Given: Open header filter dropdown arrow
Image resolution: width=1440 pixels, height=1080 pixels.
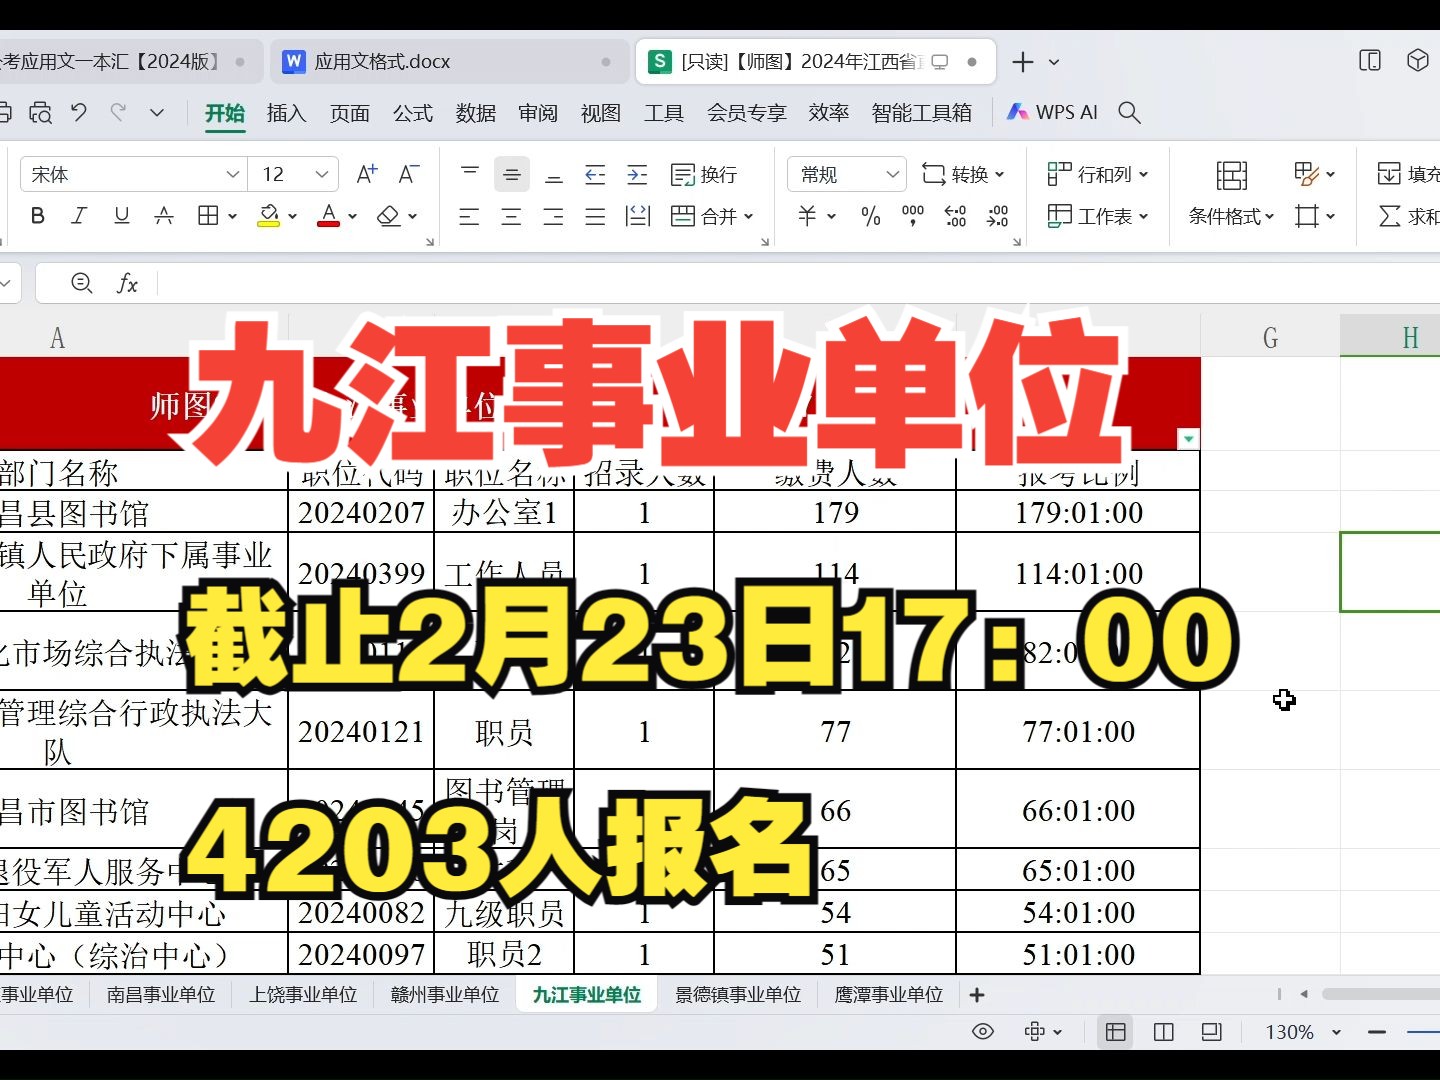Looking at the screenshot, I should pyautogui.click(x=1189, y=439).
